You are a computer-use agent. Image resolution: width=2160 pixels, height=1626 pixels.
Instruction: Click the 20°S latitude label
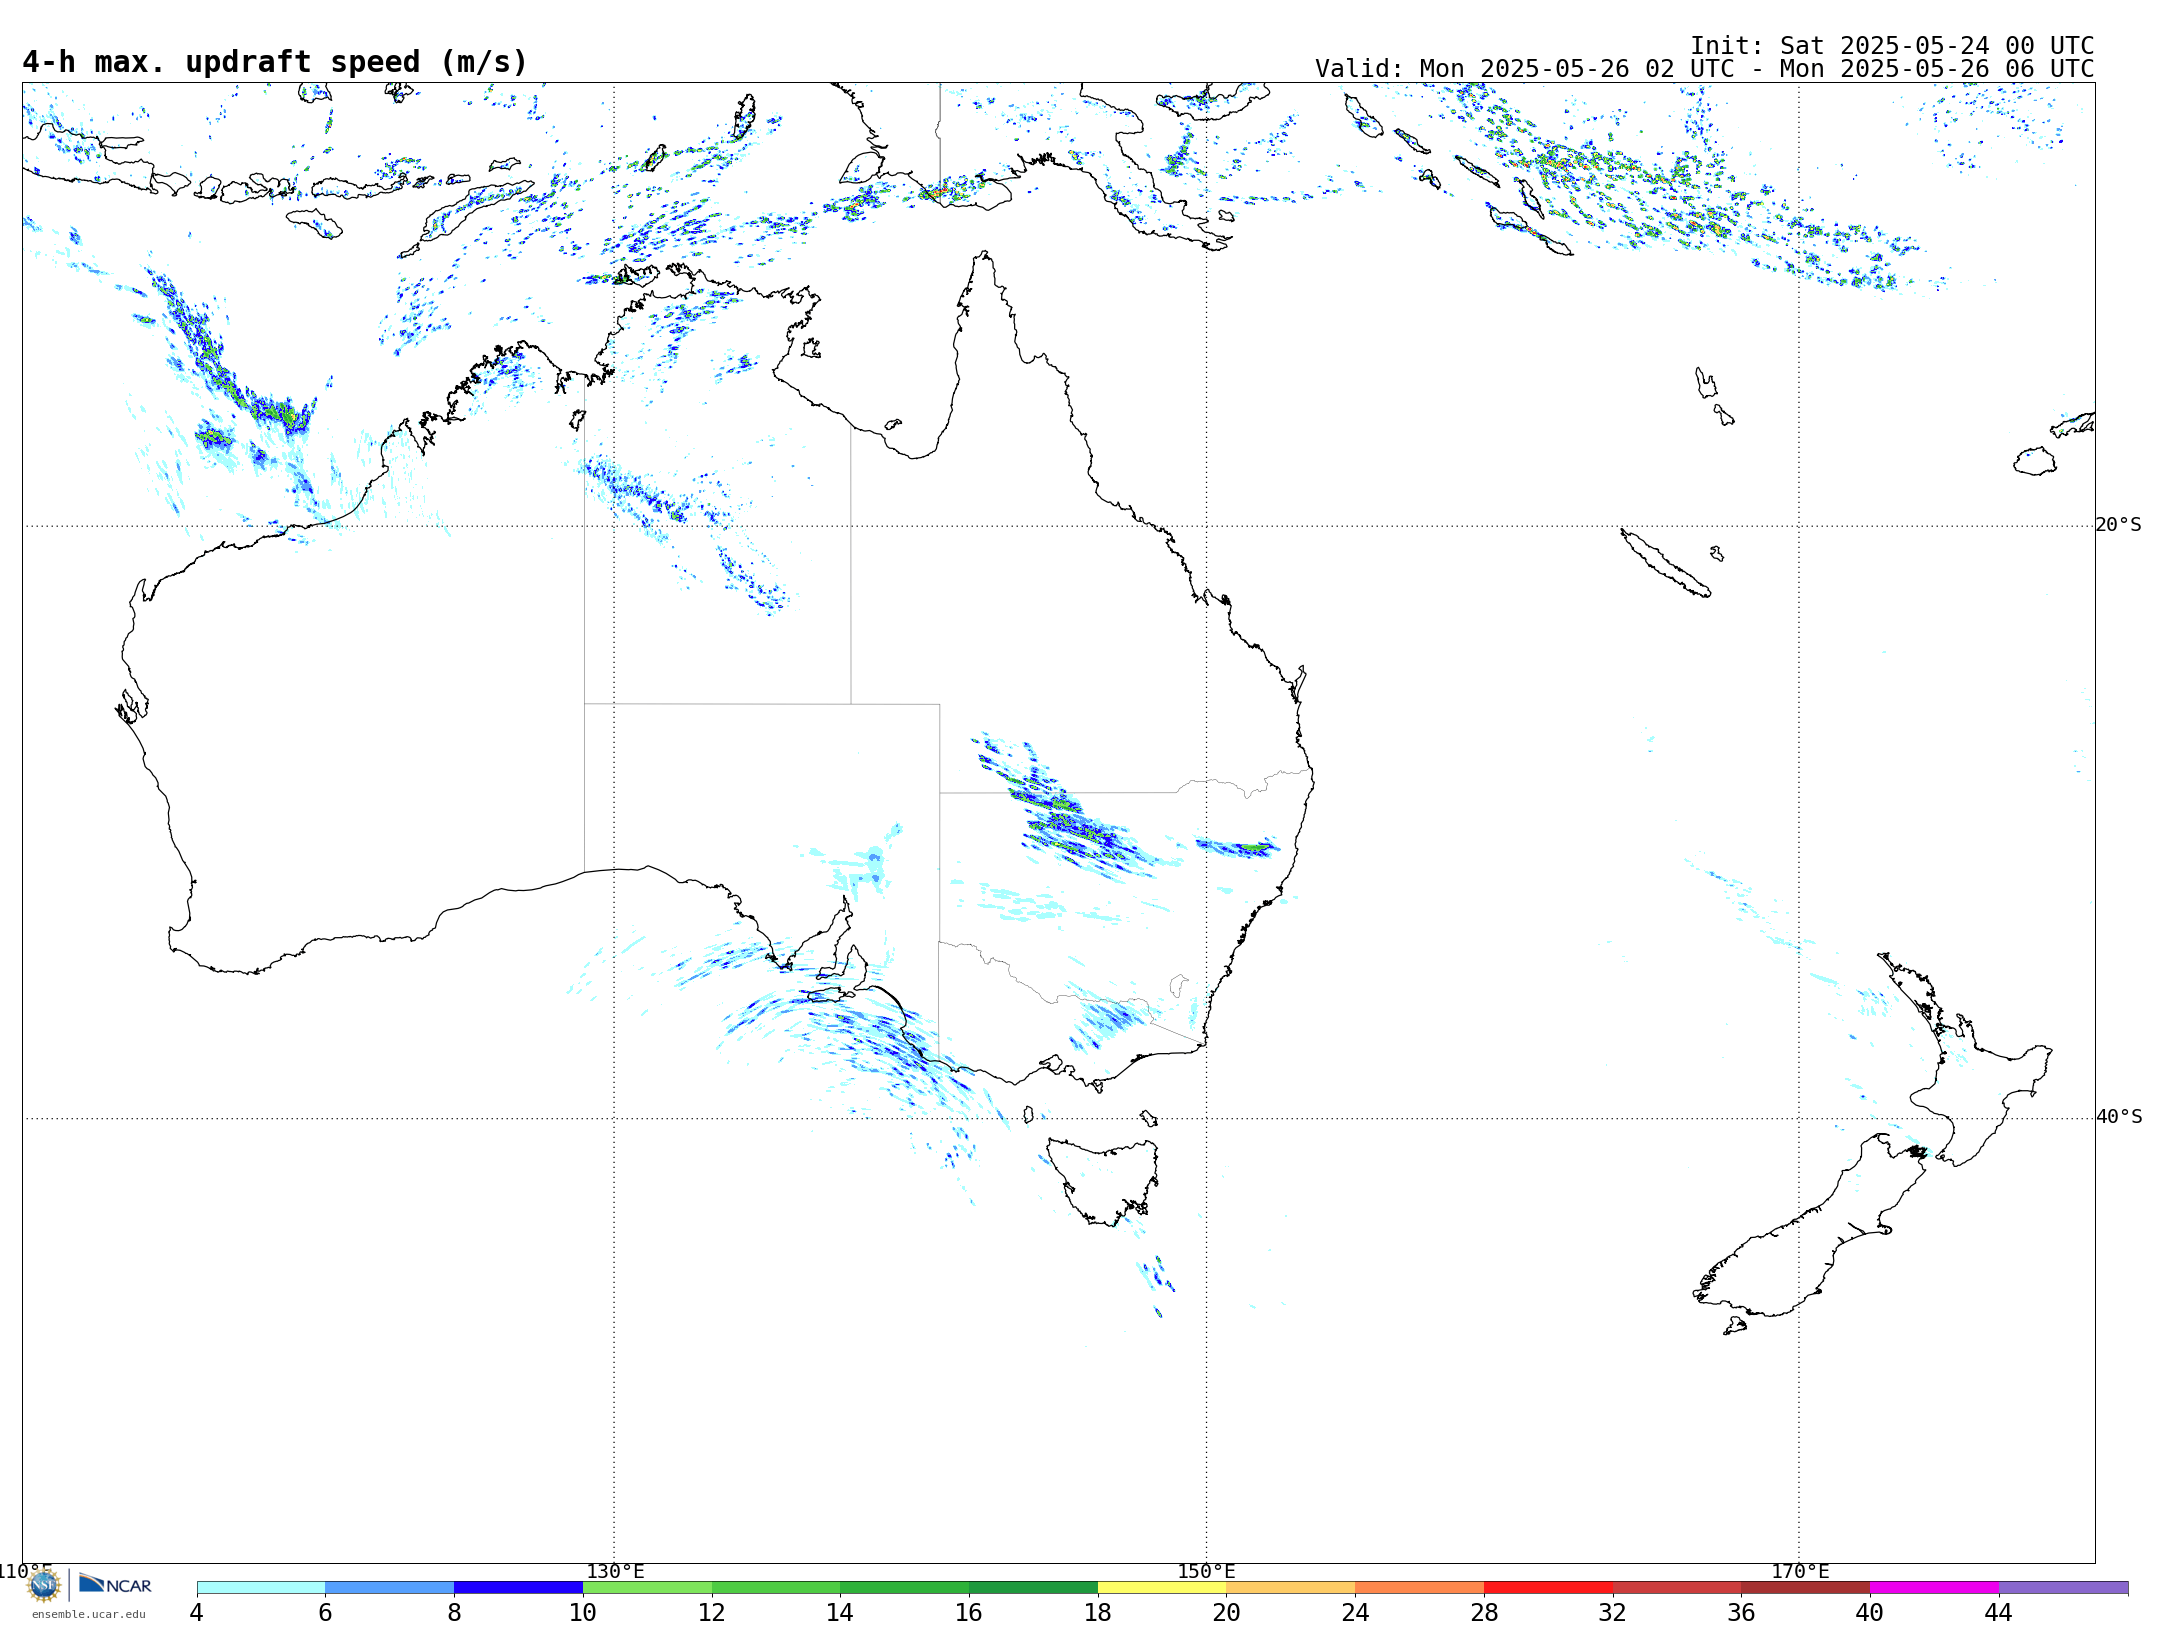coord(2119,525)
